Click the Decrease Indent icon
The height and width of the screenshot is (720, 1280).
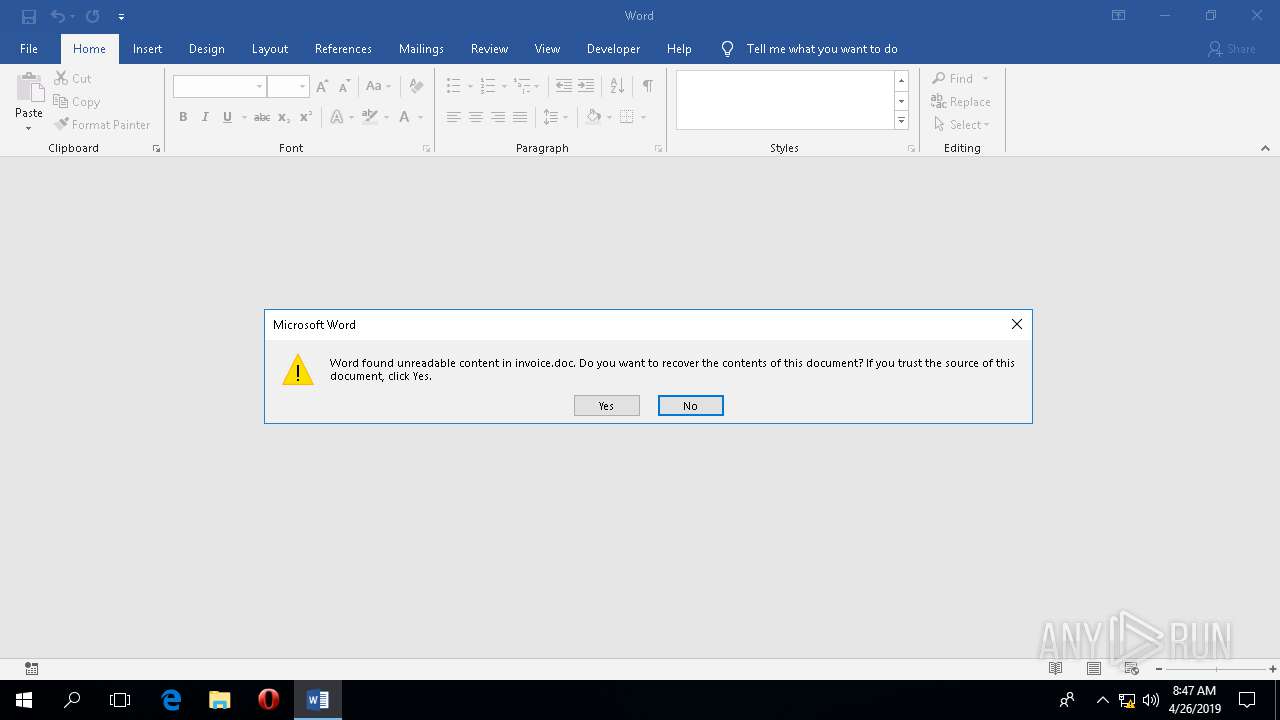[x=564, y=87]
